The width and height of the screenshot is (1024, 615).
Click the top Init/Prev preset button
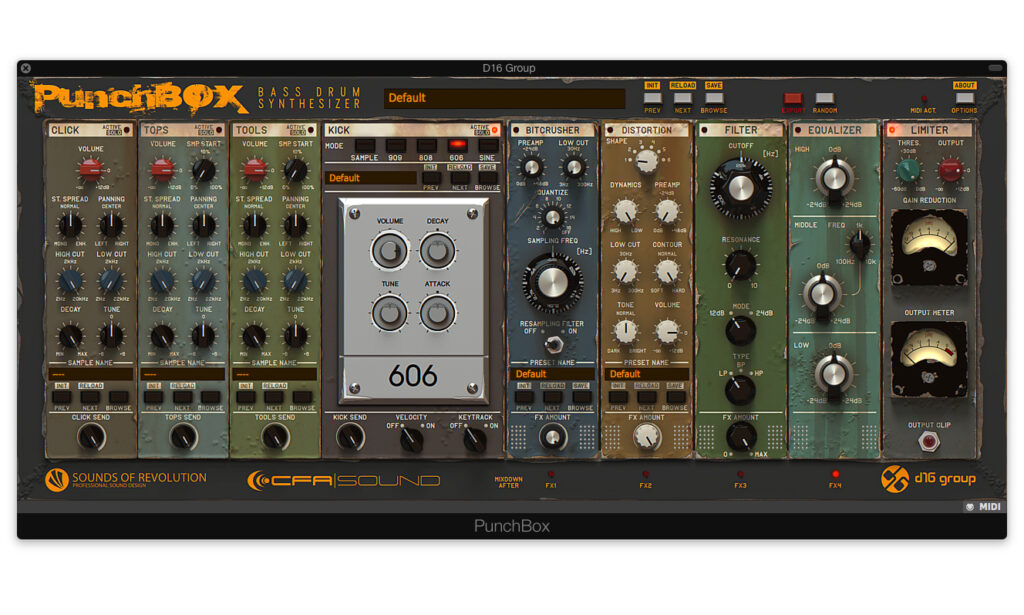[652, 98]
